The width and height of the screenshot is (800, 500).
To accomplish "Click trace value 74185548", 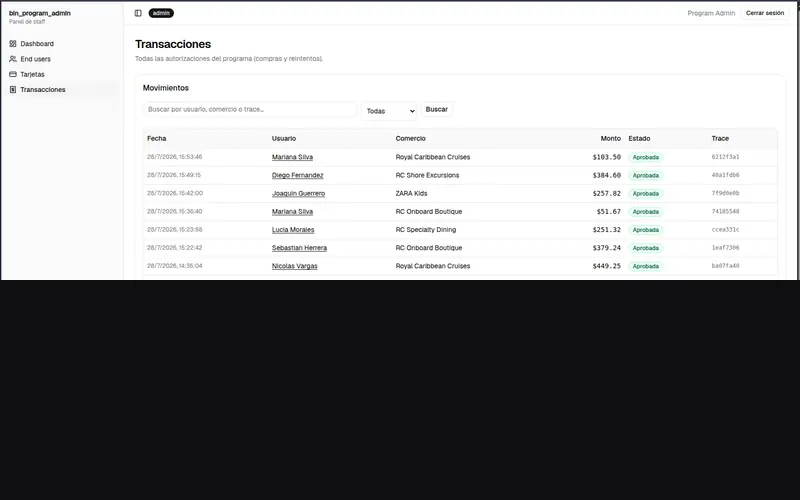I will tap(726, 212).
